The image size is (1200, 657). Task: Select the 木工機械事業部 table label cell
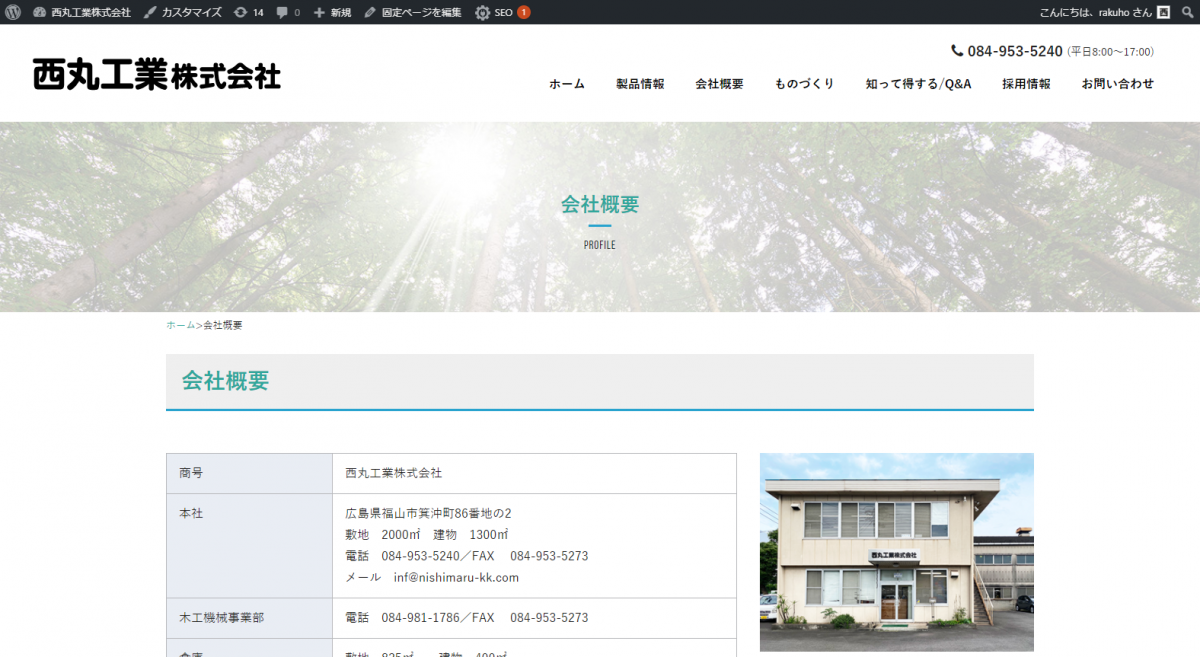249,618
